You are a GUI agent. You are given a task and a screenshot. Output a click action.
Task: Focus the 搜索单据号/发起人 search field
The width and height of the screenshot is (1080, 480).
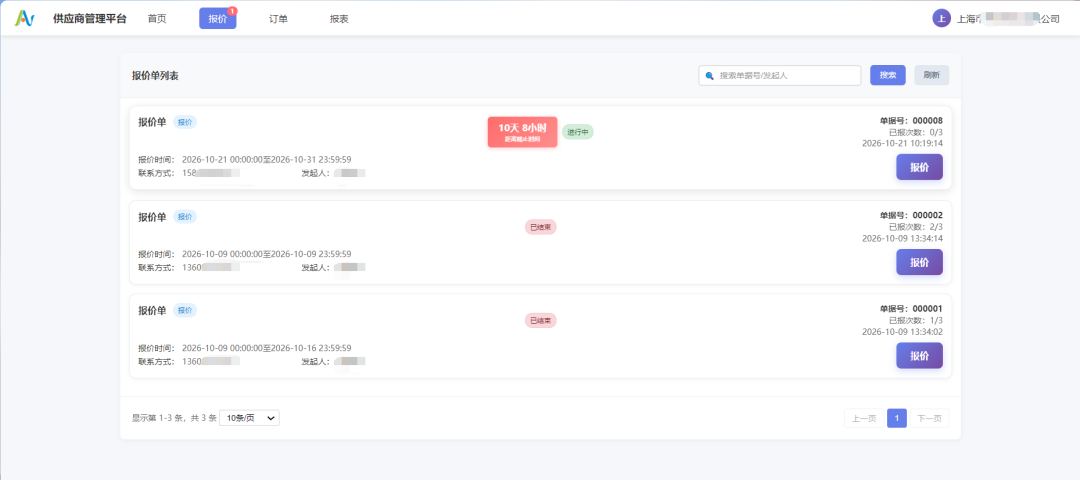point(780,76)
